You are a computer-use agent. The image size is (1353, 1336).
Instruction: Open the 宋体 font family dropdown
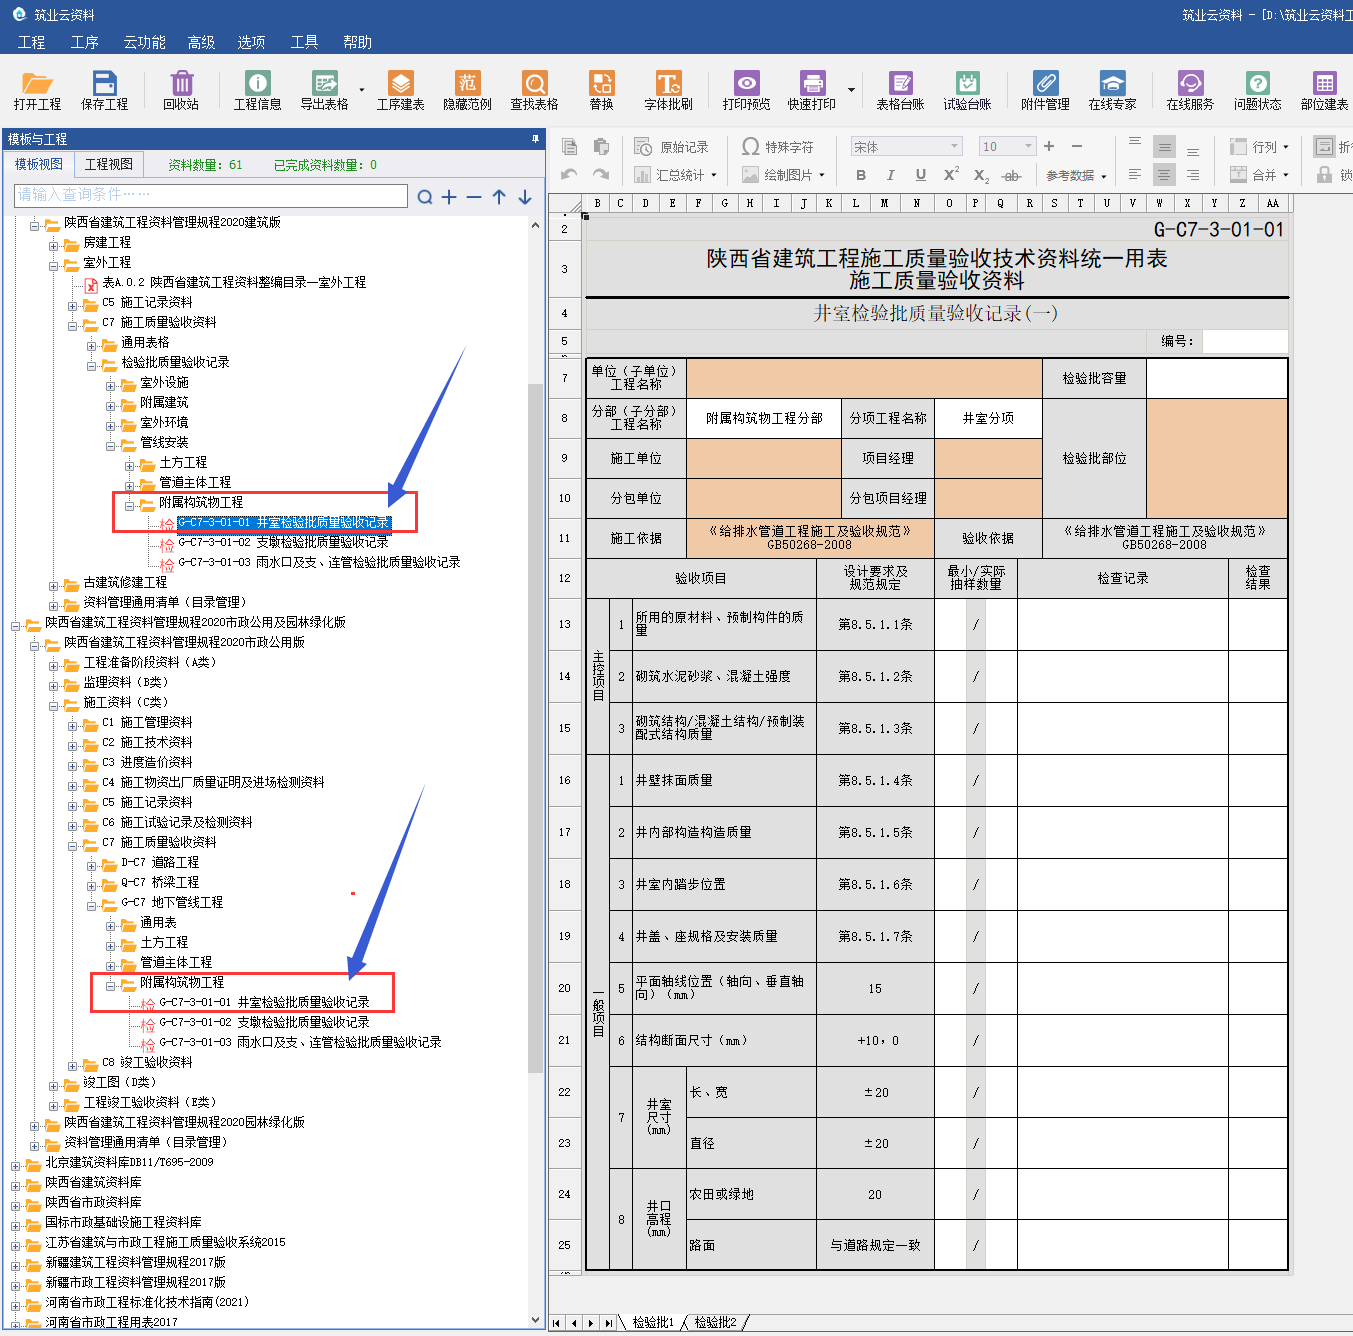955,146
